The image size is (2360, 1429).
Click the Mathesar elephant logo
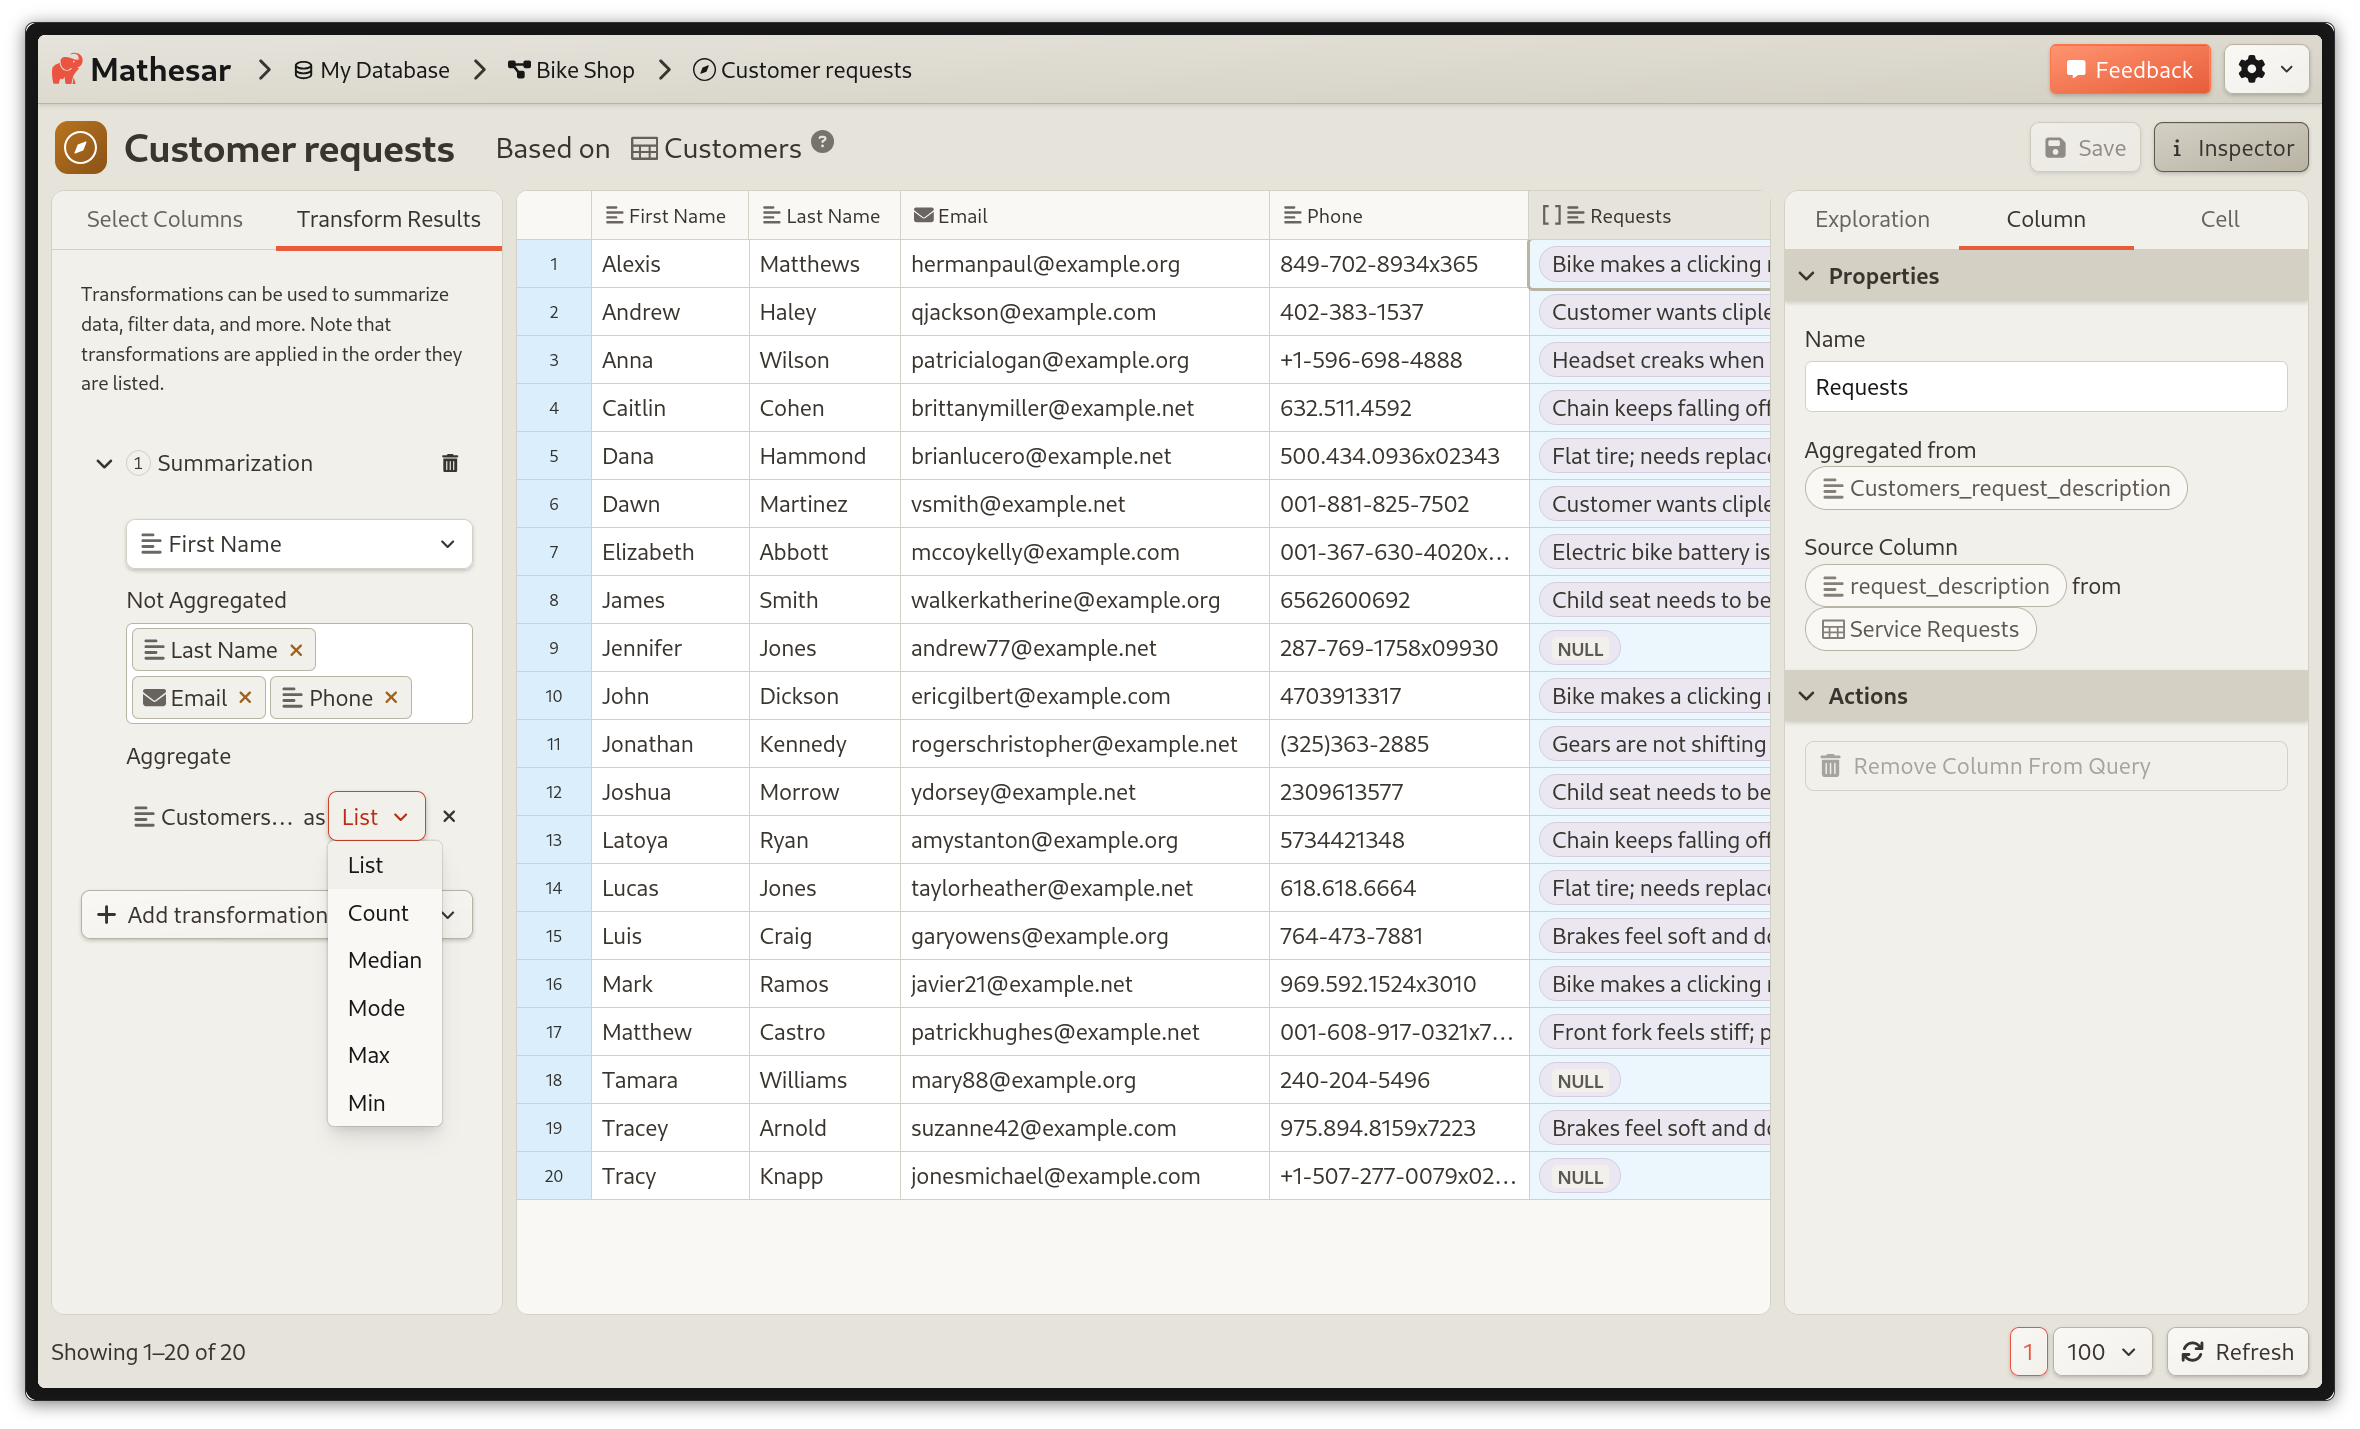67,70
